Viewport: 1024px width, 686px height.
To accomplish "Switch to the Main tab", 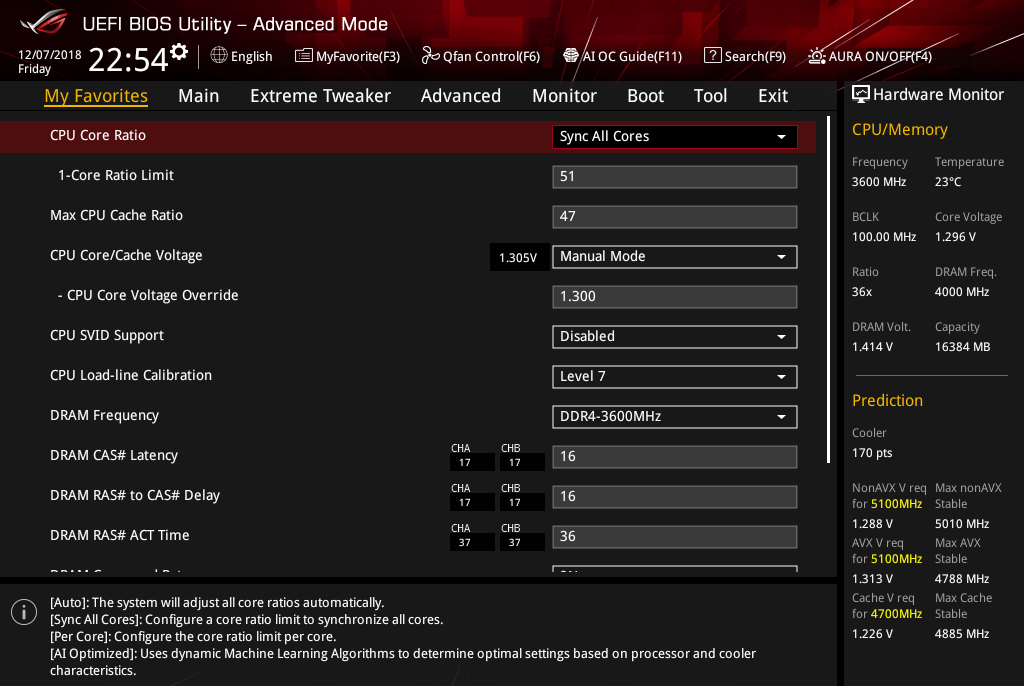I will click(199, 96).
